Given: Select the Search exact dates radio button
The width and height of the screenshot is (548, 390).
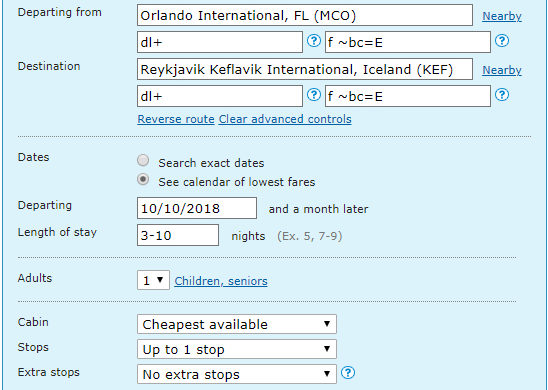Looking at the screenshot, I should click(143, 160).
